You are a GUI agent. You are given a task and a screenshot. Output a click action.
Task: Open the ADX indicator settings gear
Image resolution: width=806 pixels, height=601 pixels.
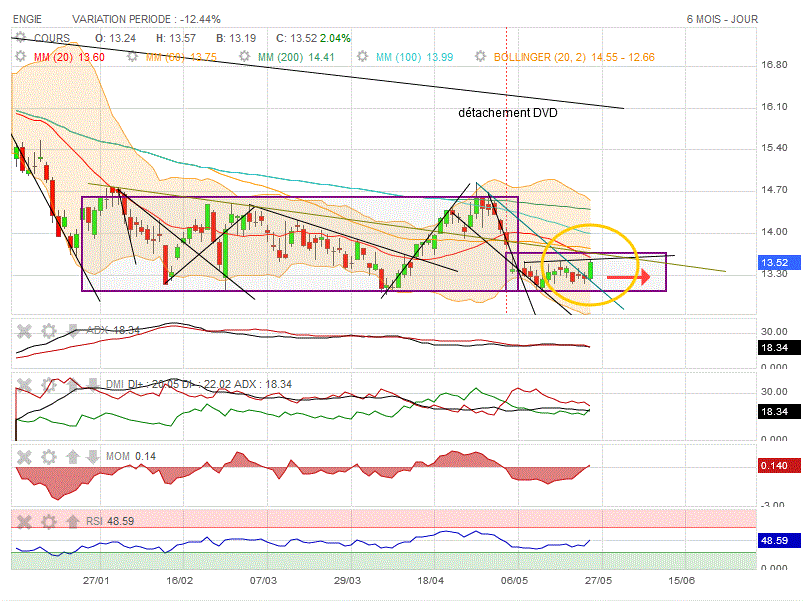49,330
